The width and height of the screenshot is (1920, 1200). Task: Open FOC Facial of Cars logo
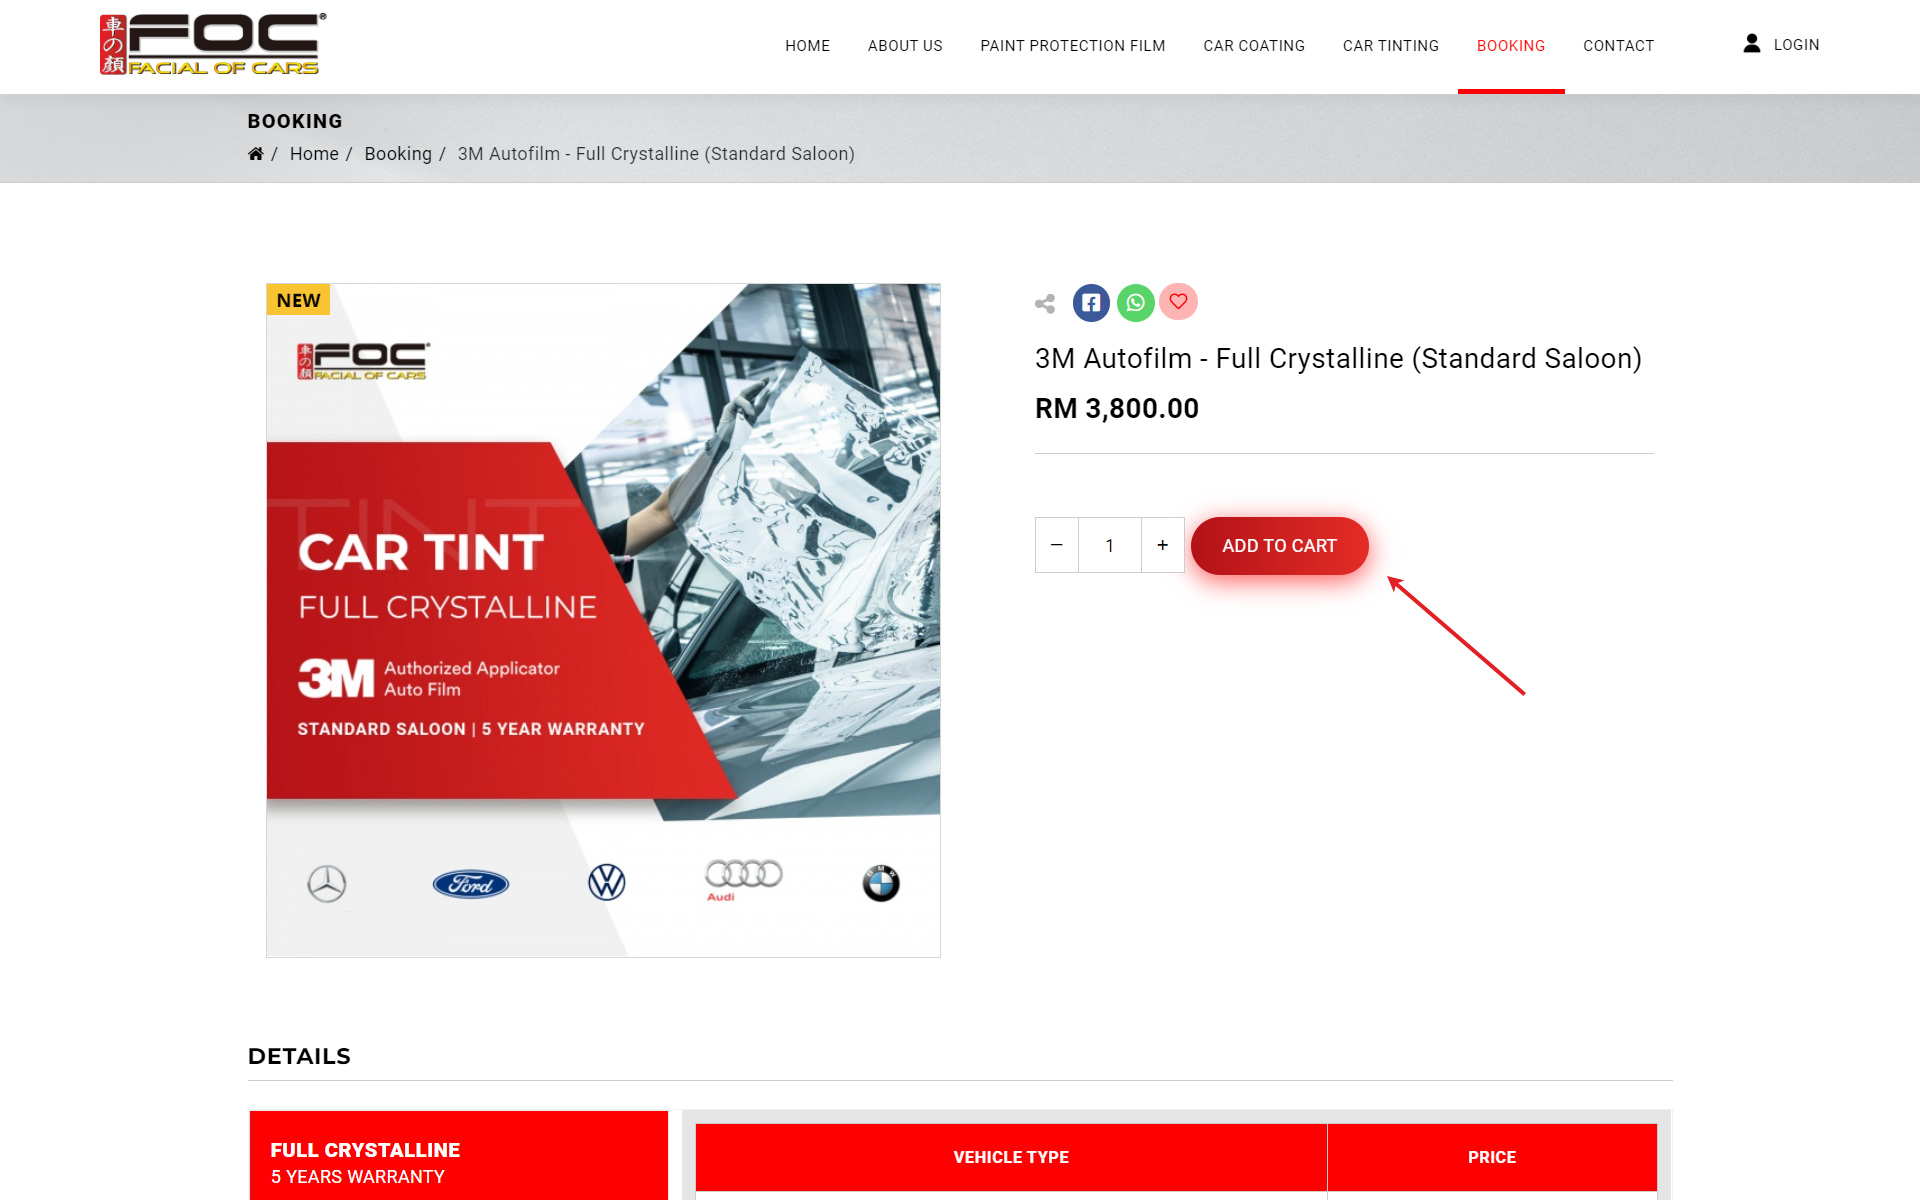213,44
